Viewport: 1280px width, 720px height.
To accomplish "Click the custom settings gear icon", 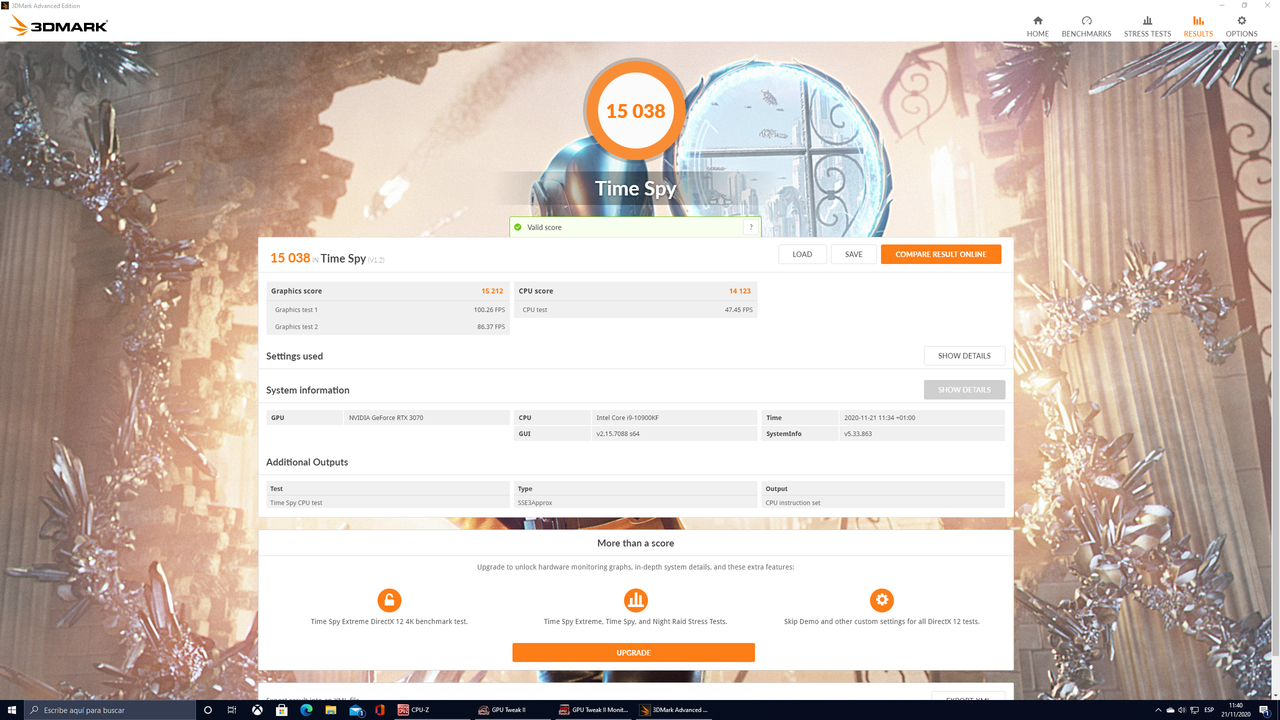I will (881, 600).
